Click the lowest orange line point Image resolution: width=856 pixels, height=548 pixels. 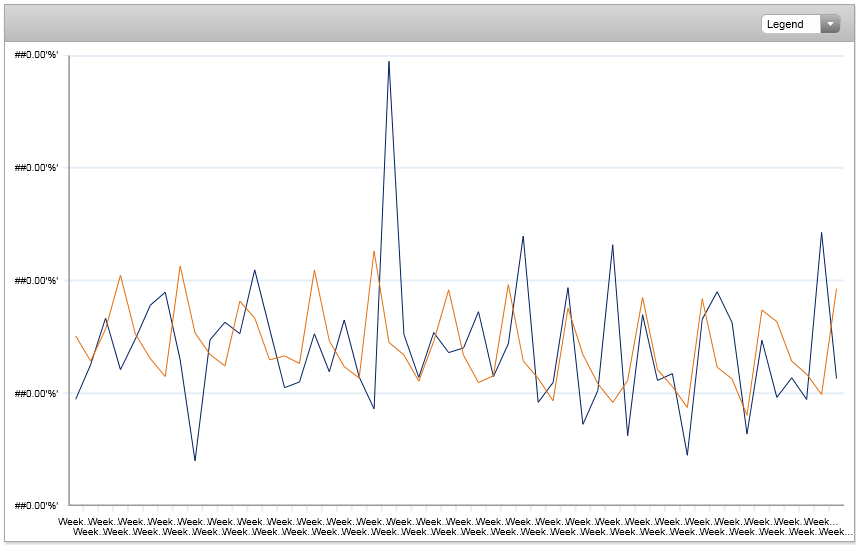(x=746, y=415)
